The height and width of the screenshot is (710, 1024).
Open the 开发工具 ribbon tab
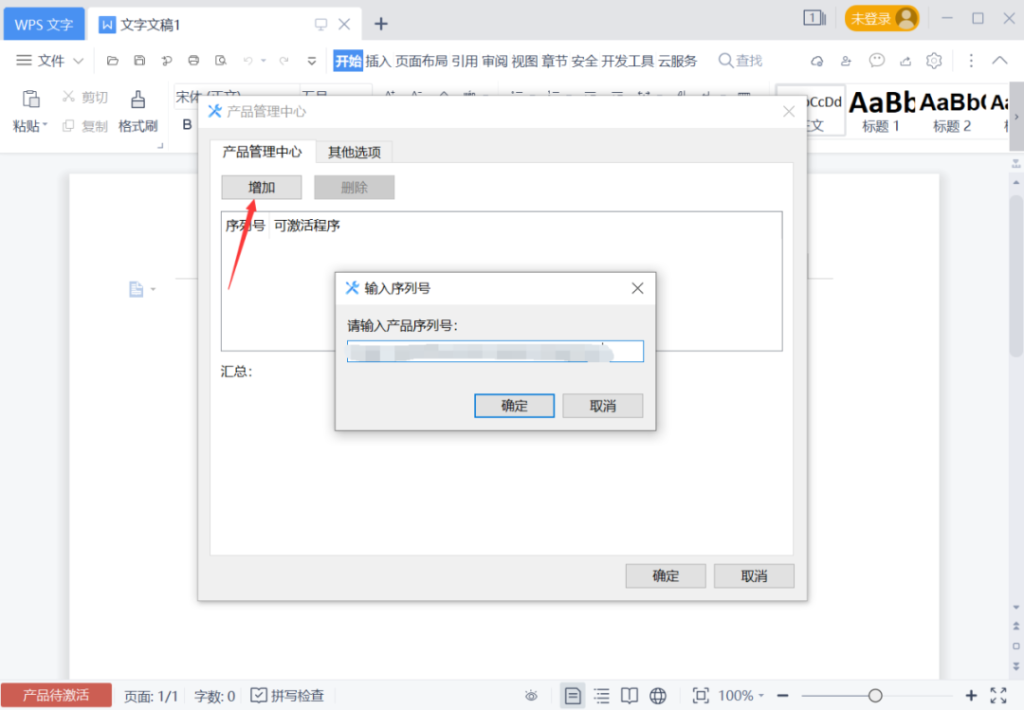point(628,61)
